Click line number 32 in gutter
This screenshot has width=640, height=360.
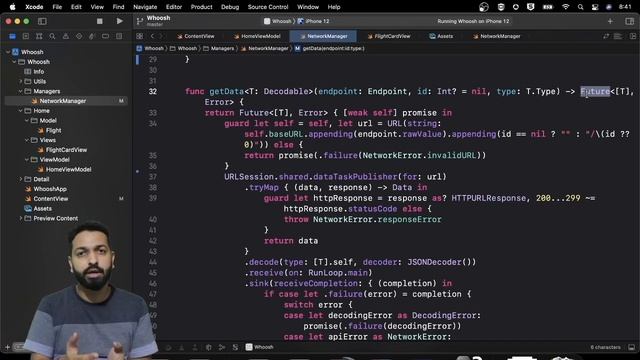coord(153,91)
